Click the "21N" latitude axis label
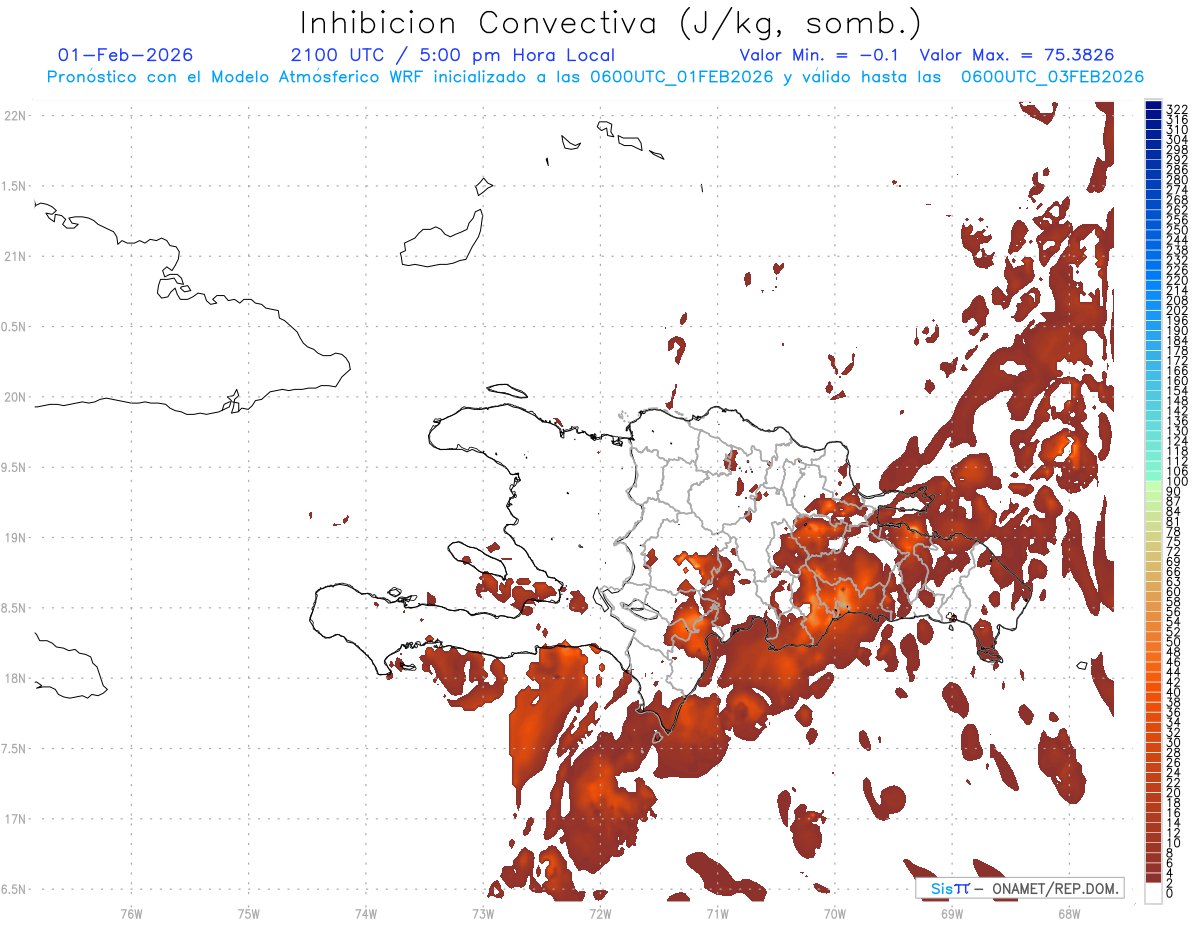 (x=15, y=257)
